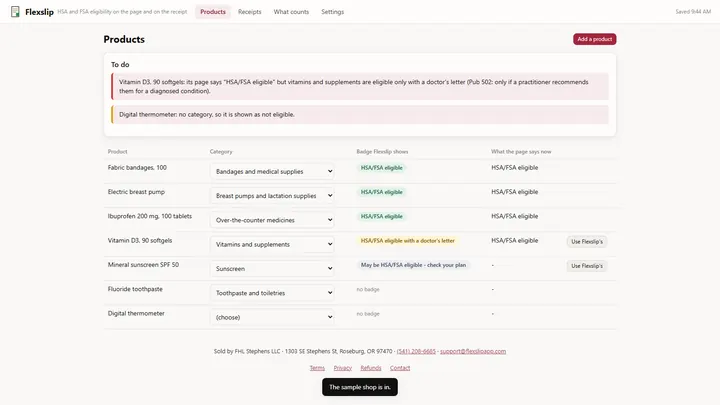Image resolution: width=720 pixels, height=405 pixels.
Task: Click the What the page says now header
Action: point(521,152)
